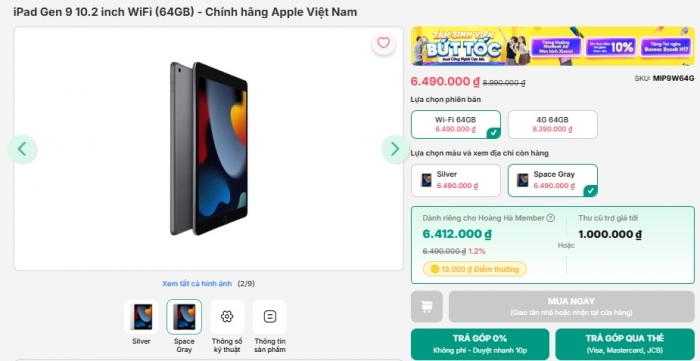Click the TRẢ GÓP QUA THẺ button
The width and height of the screenshot is (700, 361).
625,344
